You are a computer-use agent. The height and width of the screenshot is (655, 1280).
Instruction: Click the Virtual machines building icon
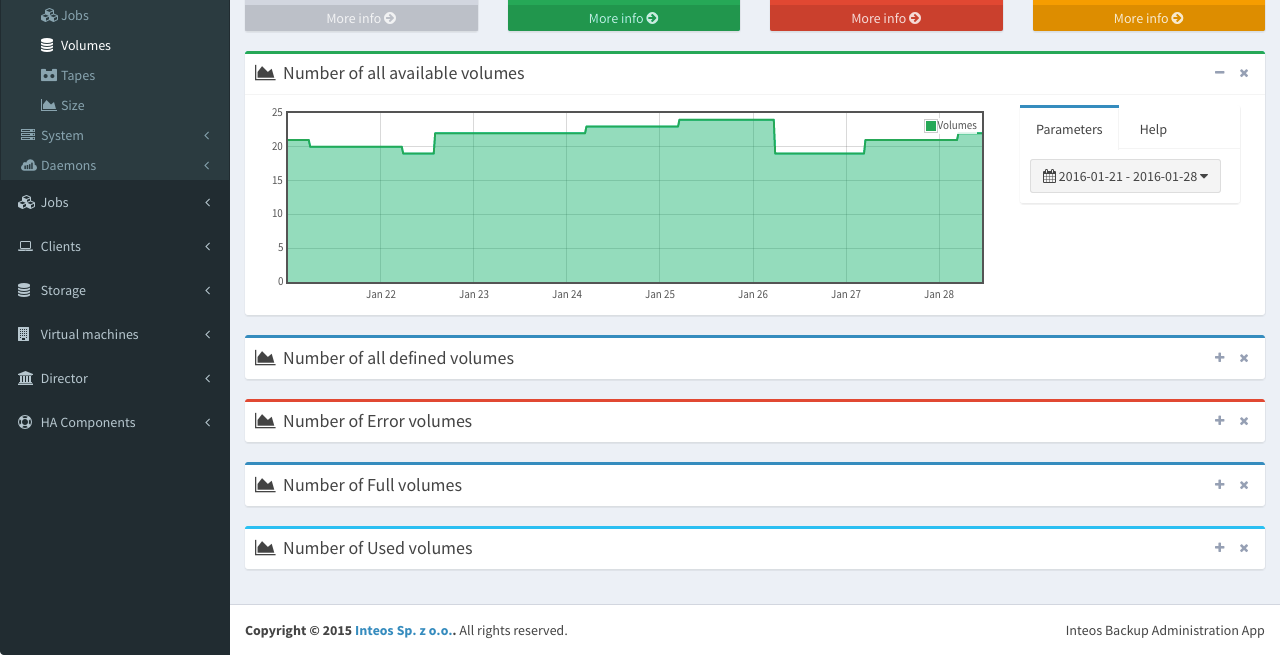24,334
